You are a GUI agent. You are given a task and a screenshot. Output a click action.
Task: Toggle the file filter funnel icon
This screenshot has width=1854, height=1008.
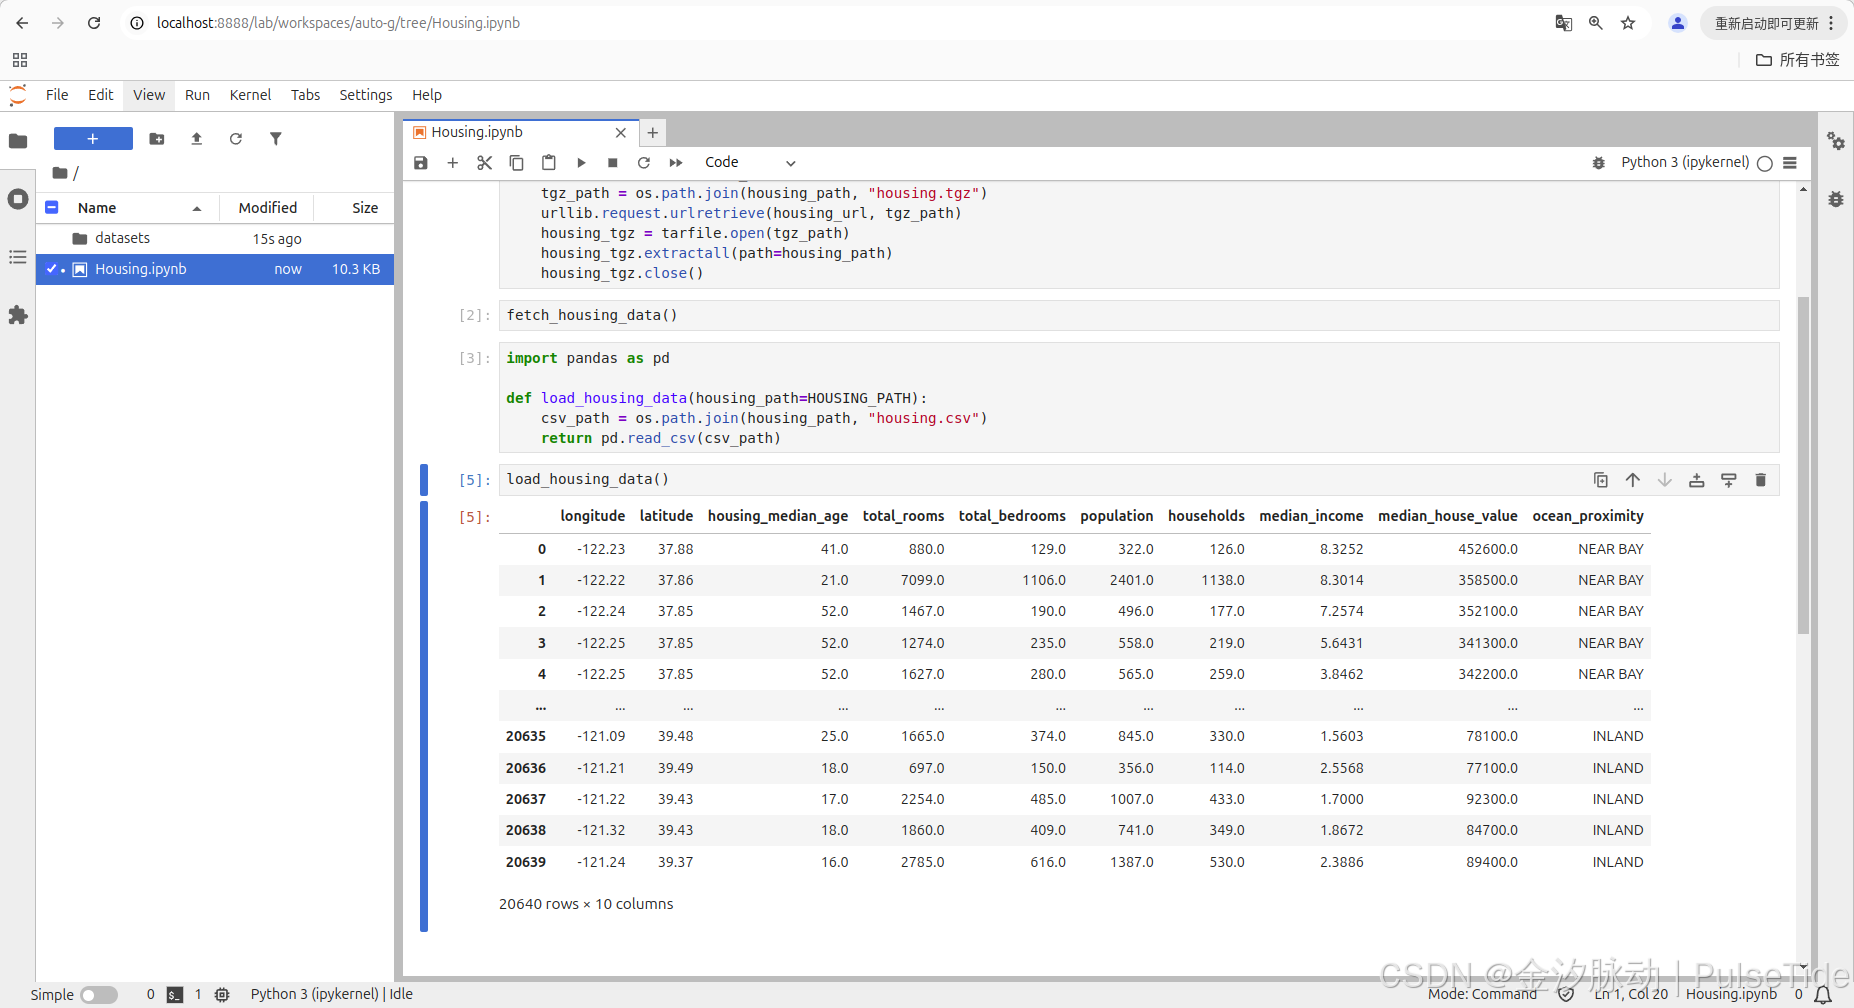[276, 139]
